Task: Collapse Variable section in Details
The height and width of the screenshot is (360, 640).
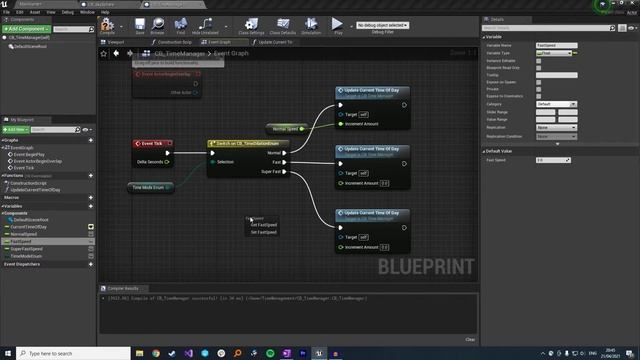Action: point(484,37)
